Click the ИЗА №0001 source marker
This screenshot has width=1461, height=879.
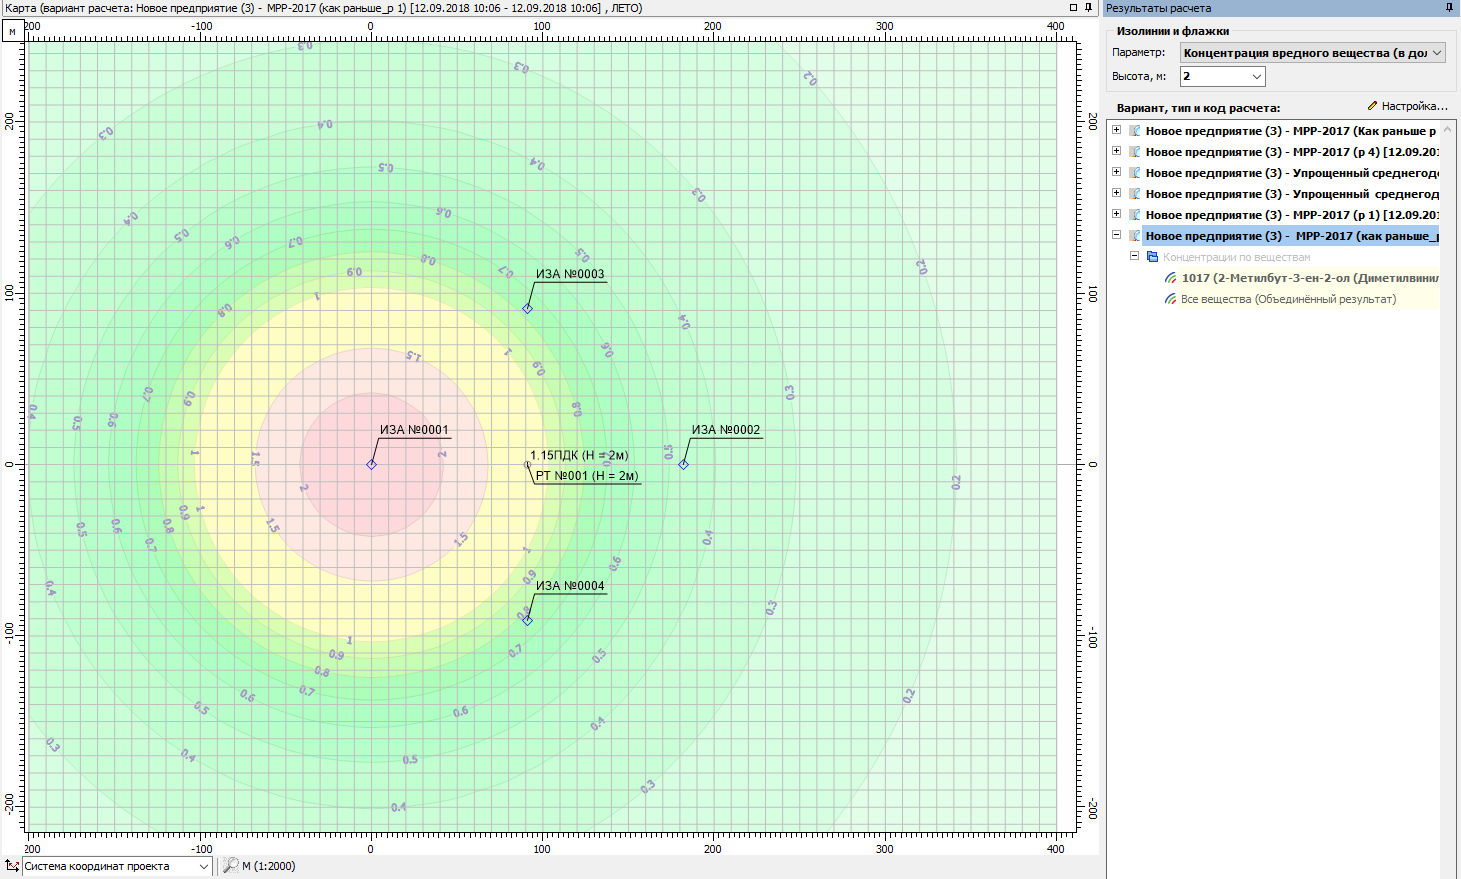[371, 464]
